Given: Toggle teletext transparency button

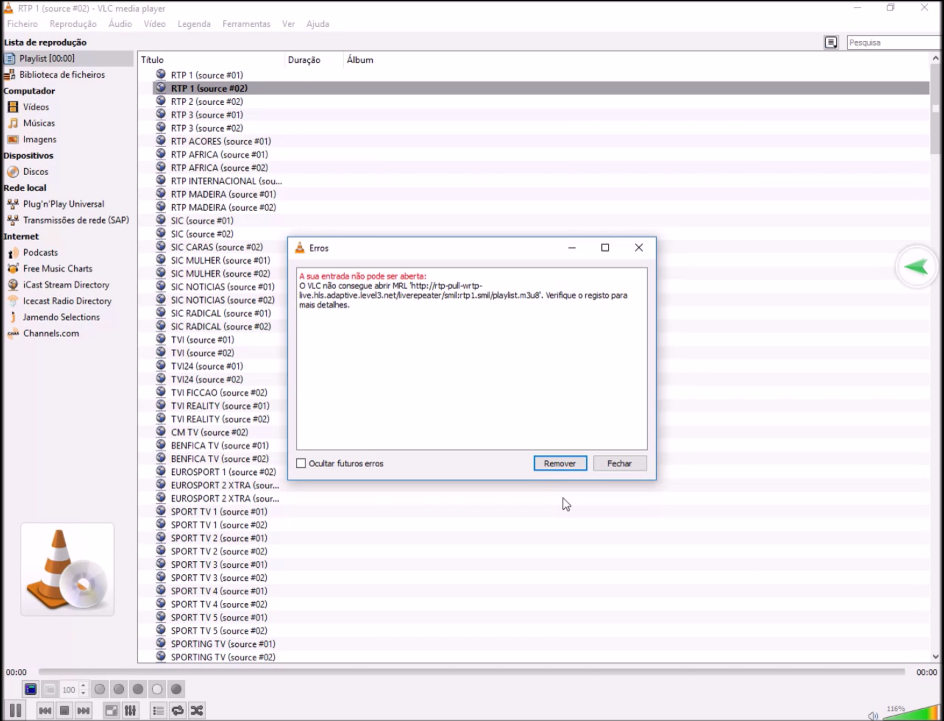Looking at the screenshot, I should [50, 689].
